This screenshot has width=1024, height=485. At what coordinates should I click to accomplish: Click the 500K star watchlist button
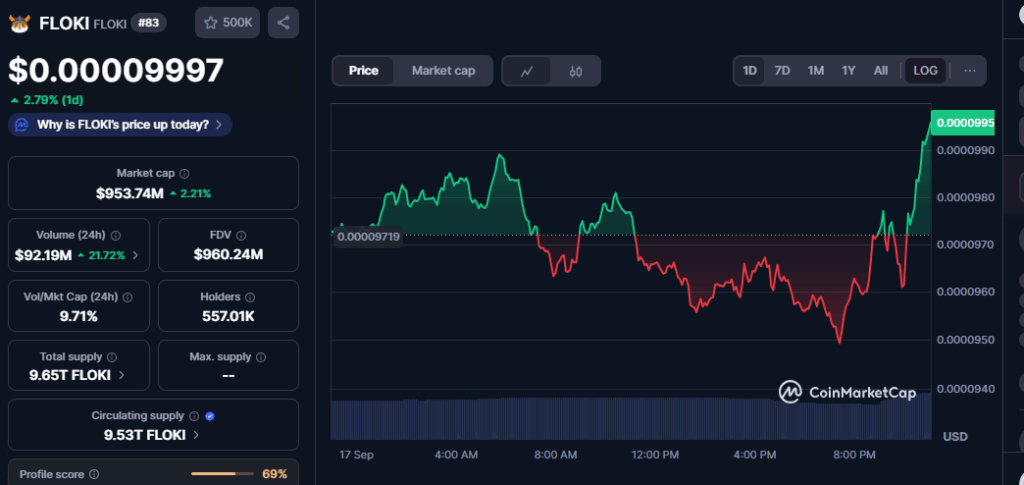click(226, 22)
